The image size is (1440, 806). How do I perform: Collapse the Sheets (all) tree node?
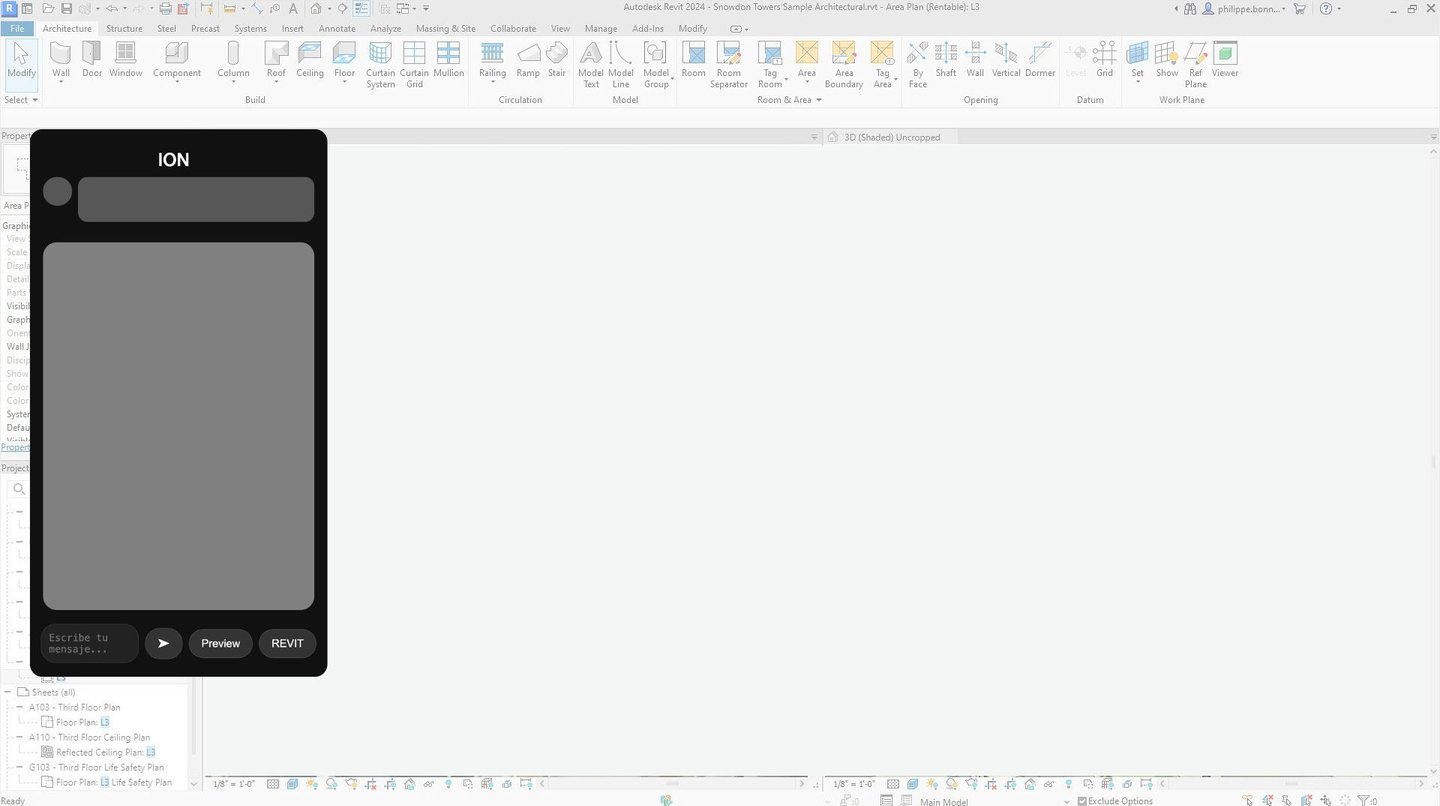coord(9,692)
